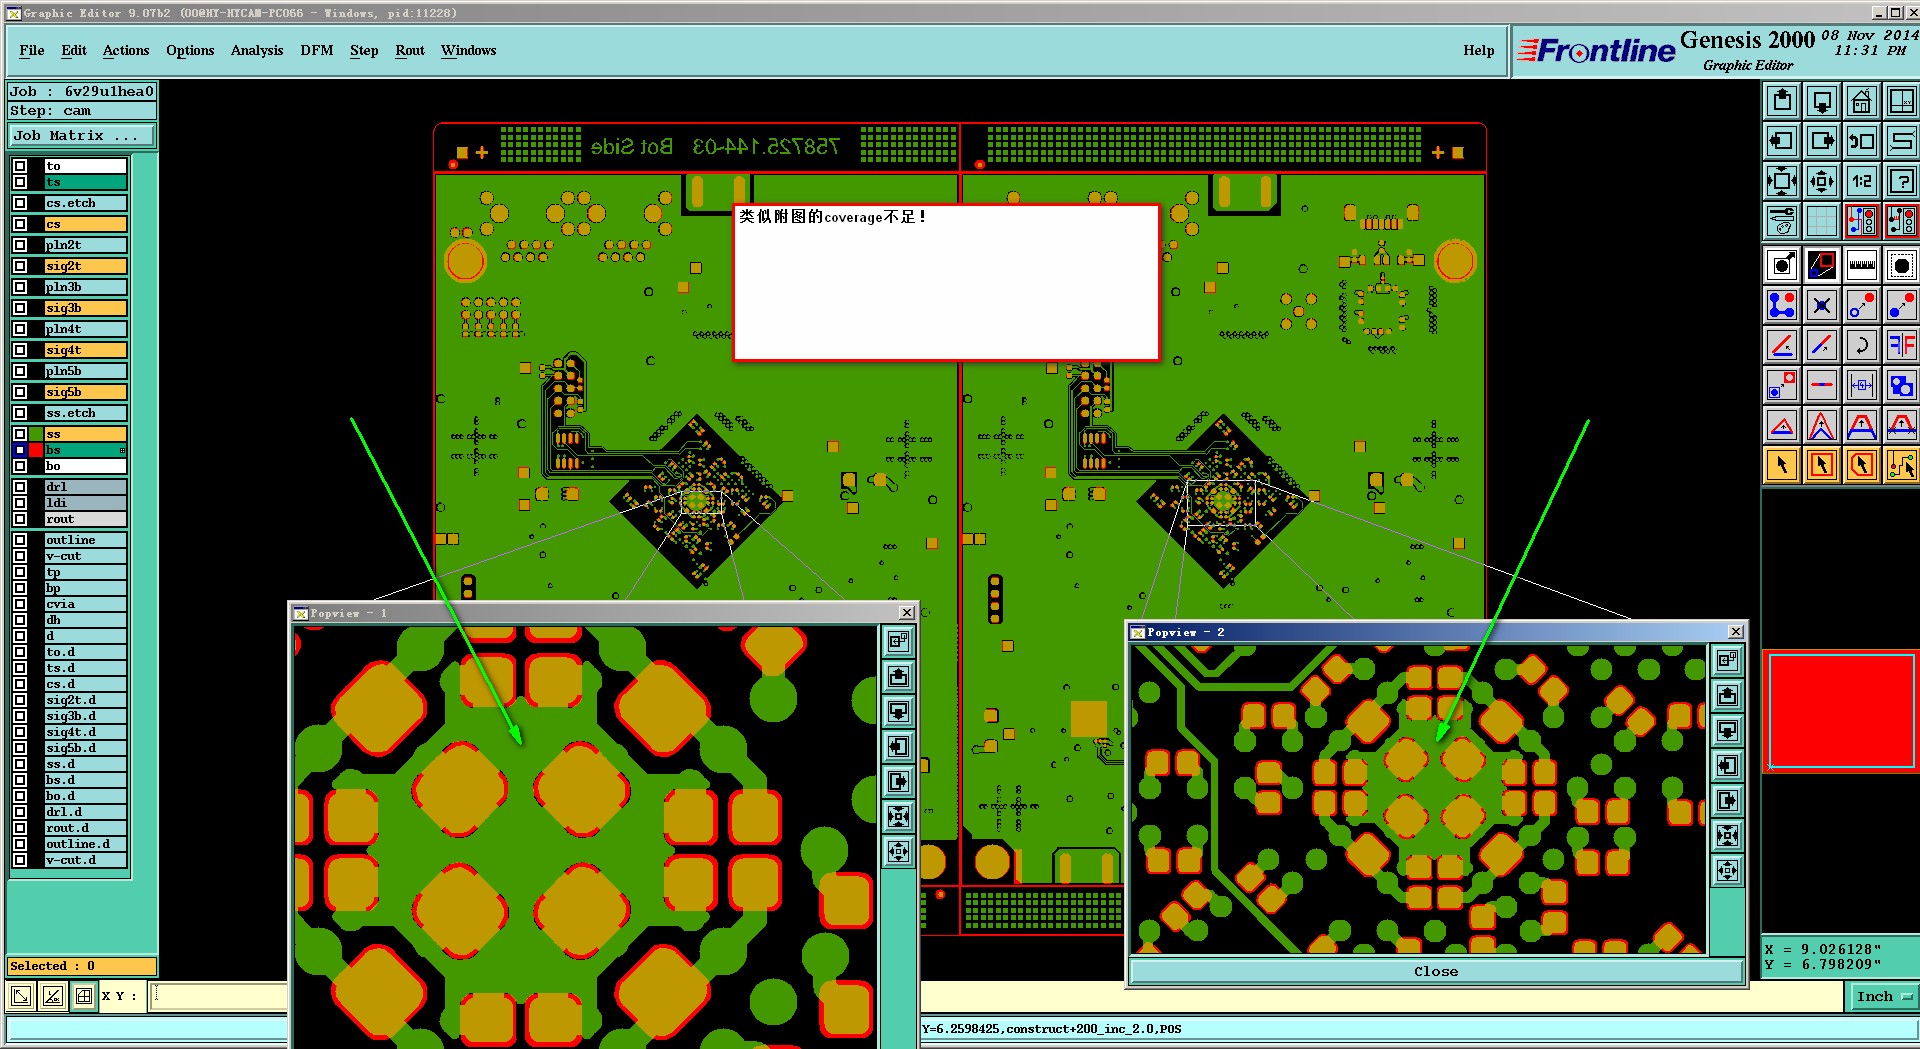Pan view left in main toolbar
Screen dimensions: 1920x1049
pyautogui.click(x=1782, y=141)
